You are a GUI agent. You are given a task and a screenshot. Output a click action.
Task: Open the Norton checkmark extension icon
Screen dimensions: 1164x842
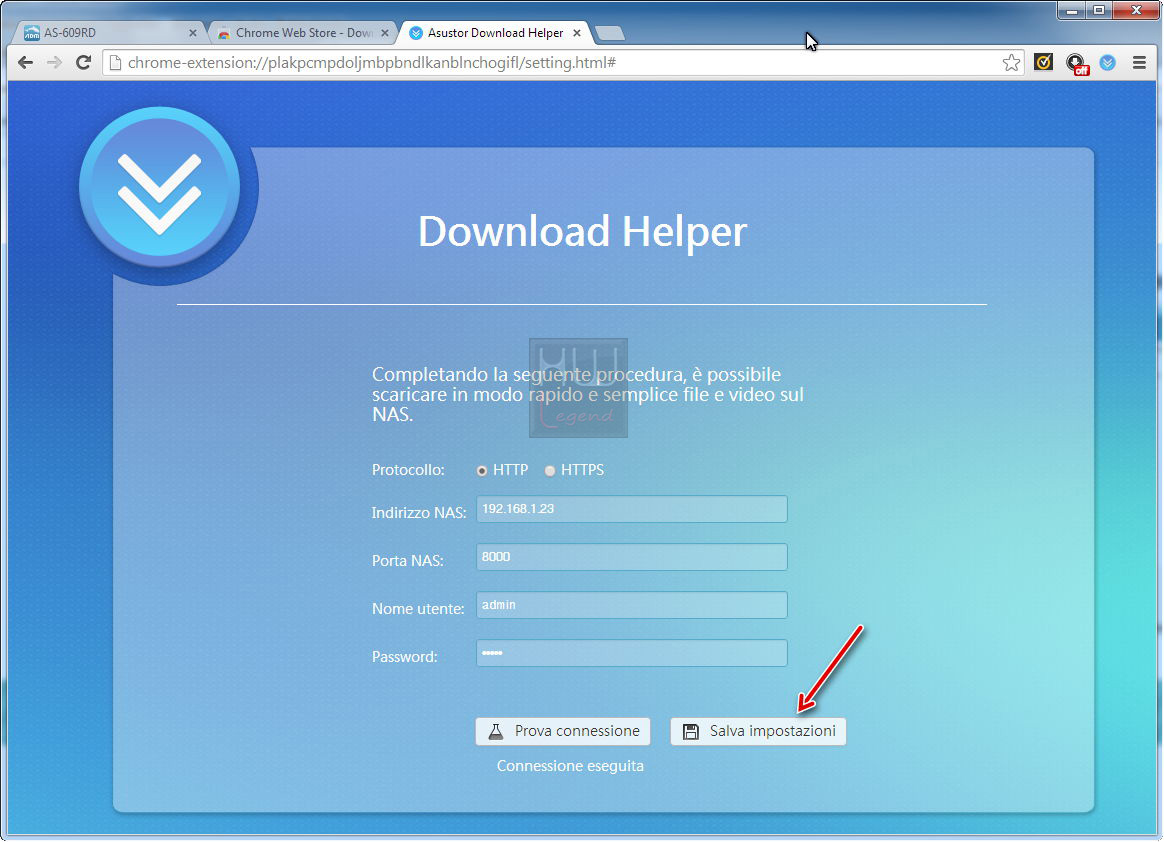[1043, 62]
